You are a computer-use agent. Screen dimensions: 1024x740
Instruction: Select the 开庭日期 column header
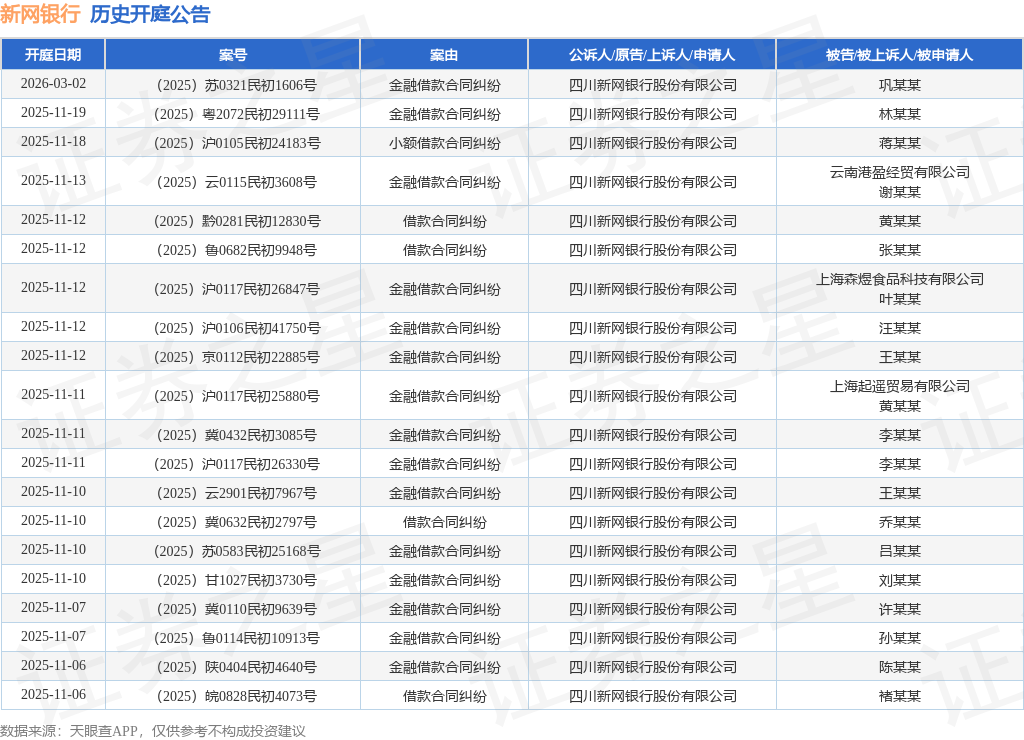click(53, 55)
